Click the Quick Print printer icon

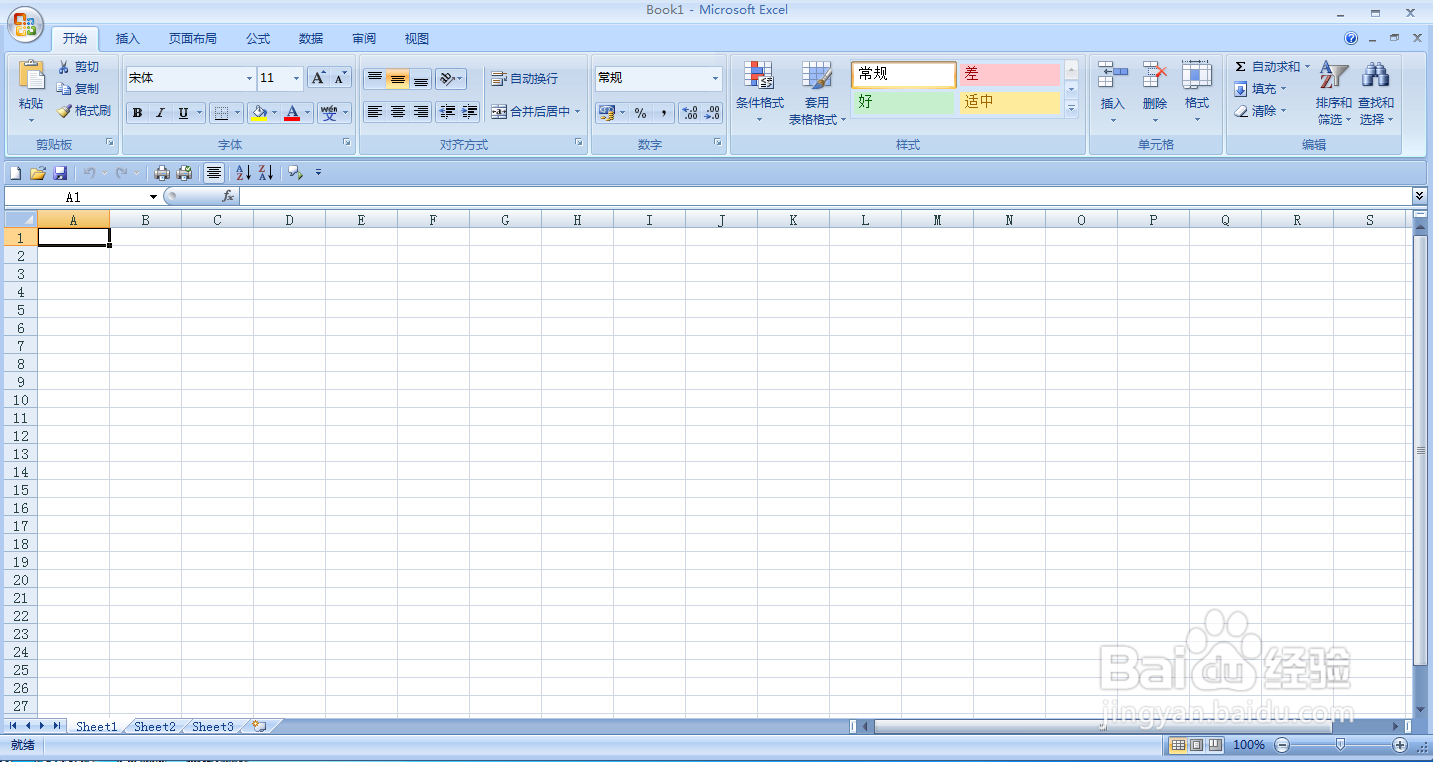tap(161, 173)
